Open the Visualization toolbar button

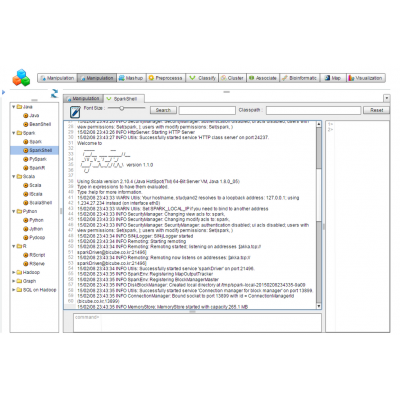pos(366,78)
